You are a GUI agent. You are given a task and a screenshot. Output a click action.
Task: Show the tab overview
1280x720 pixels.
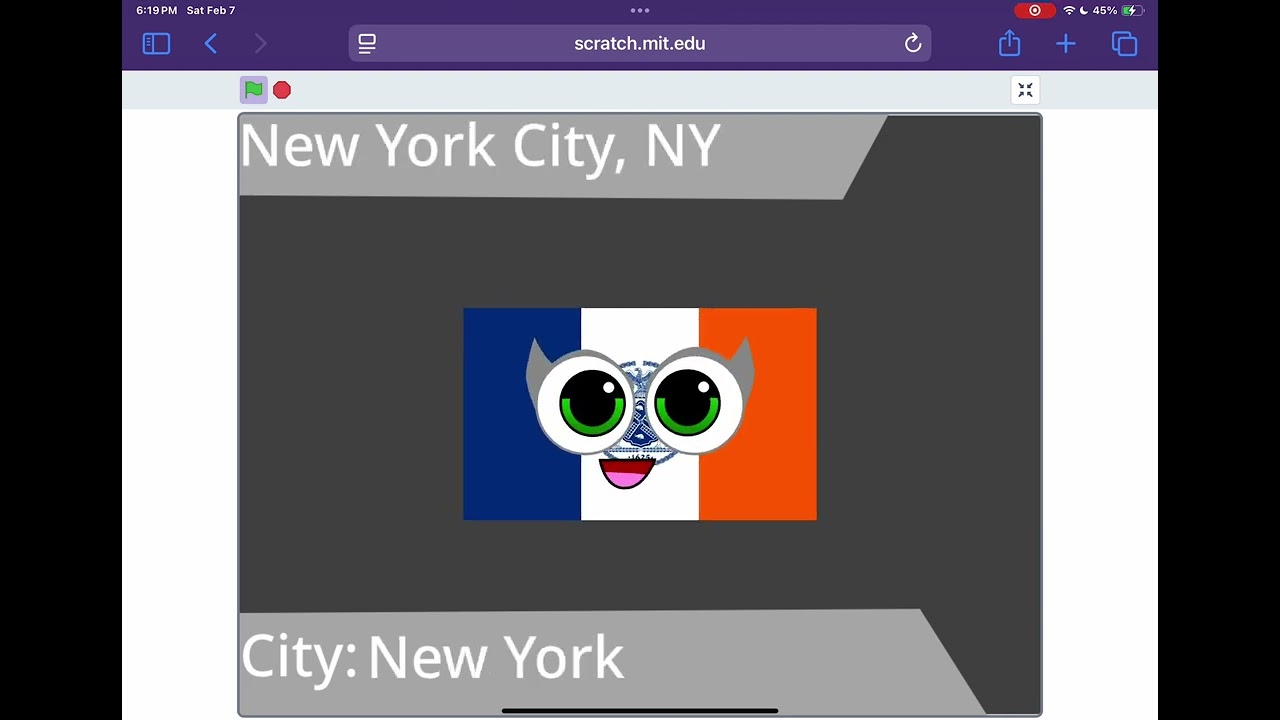click(x=1125, y=44)
